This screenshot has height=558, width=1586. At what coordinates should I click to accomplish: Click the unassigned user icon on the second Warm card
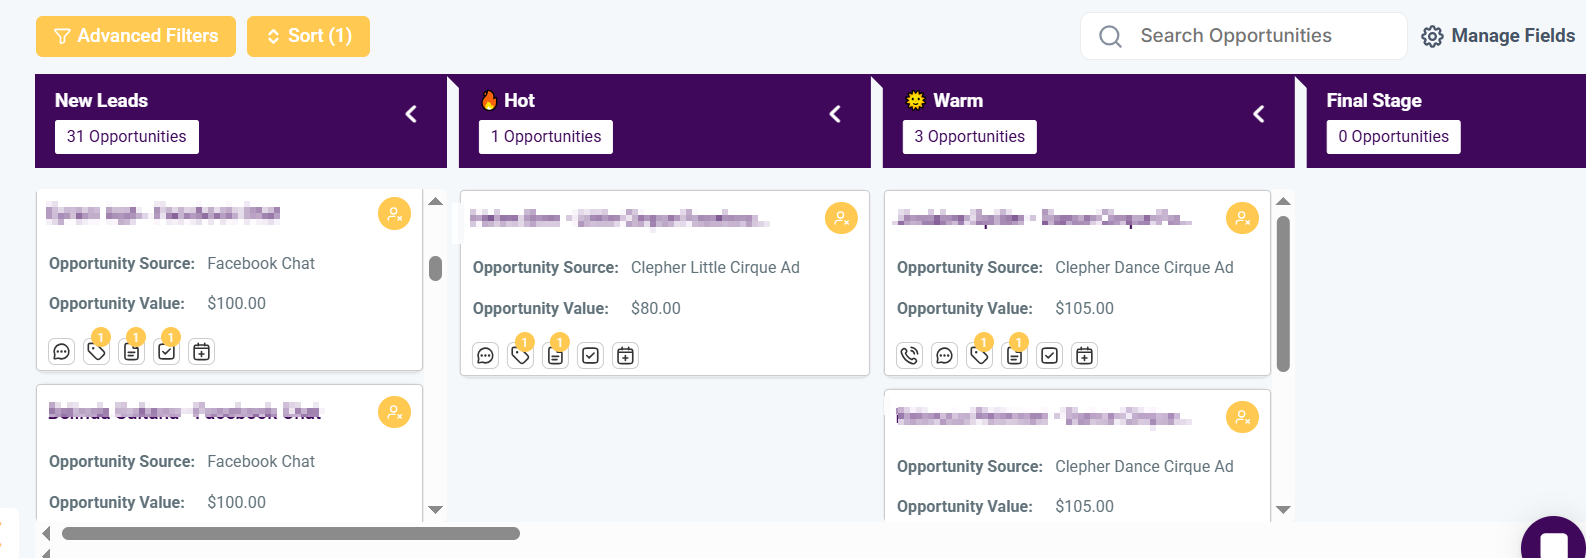pyautogui.click(x=1242, y=417)
